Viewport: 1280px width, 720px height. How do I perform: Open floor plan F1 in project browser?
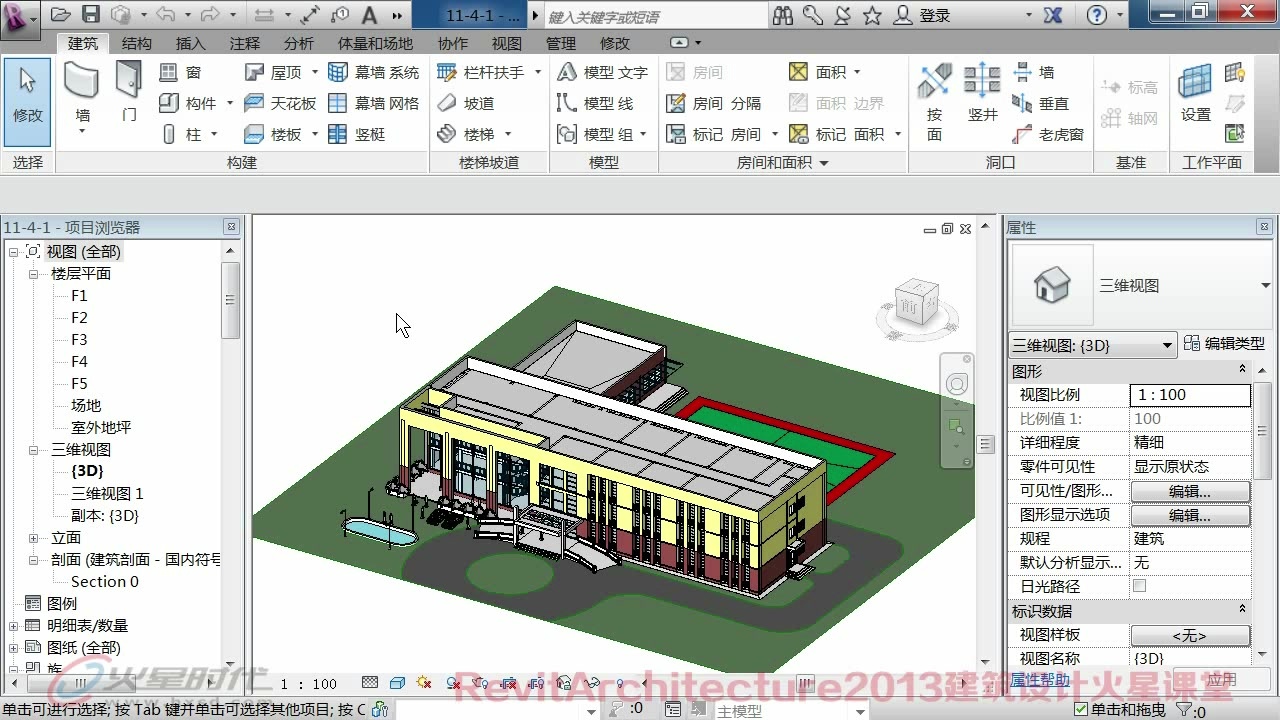click(x=79, y=296)
